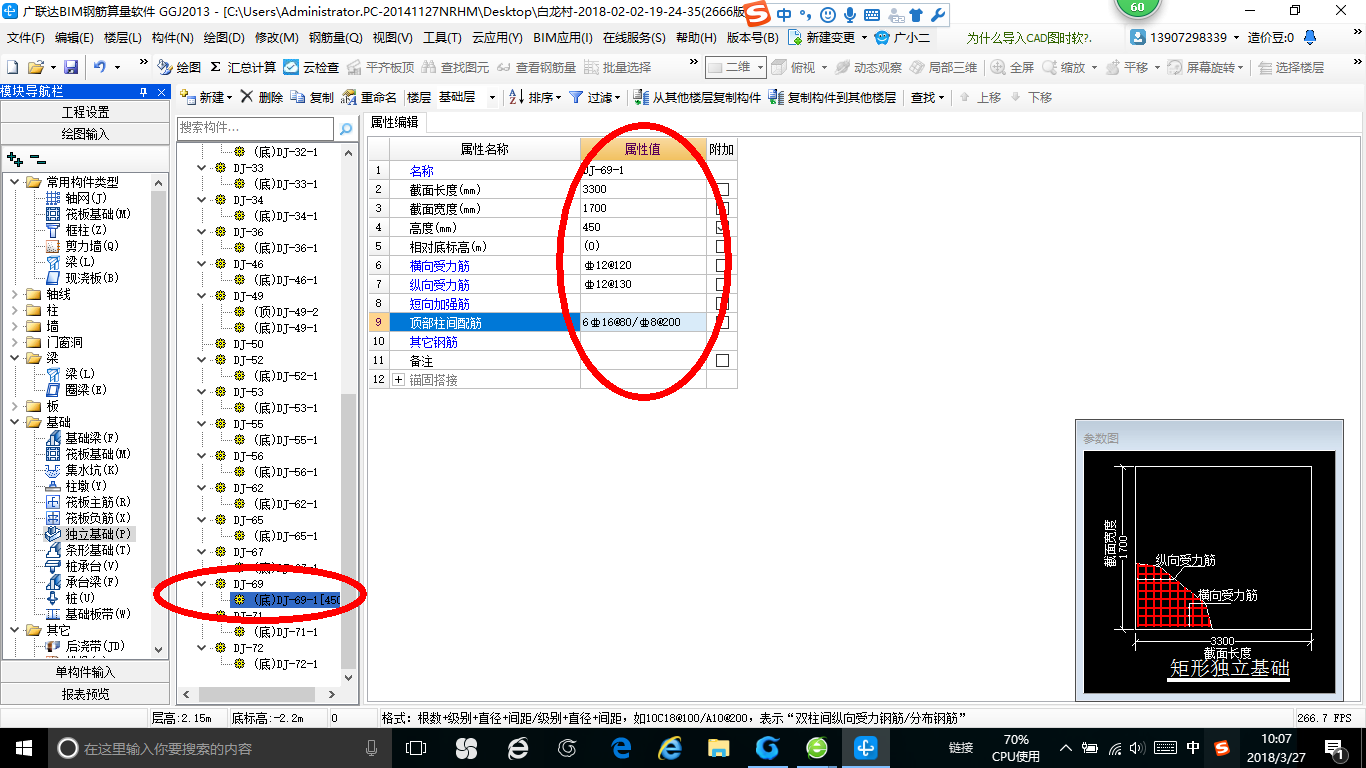Collapse the 常用构件类型 tree node
This screenshot has width=1366, height=768.
pos(15,182)
